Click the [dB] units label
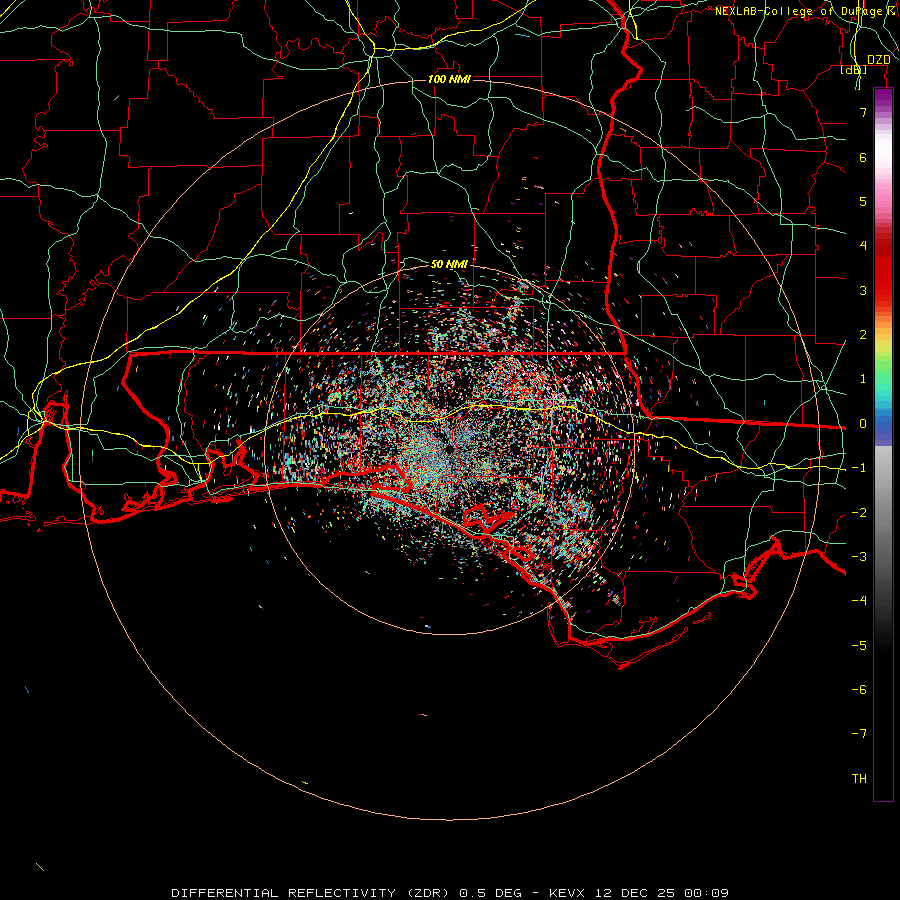The height and width of the screenshot is (900, 900). pyautogui.click(x=854, y=70)
